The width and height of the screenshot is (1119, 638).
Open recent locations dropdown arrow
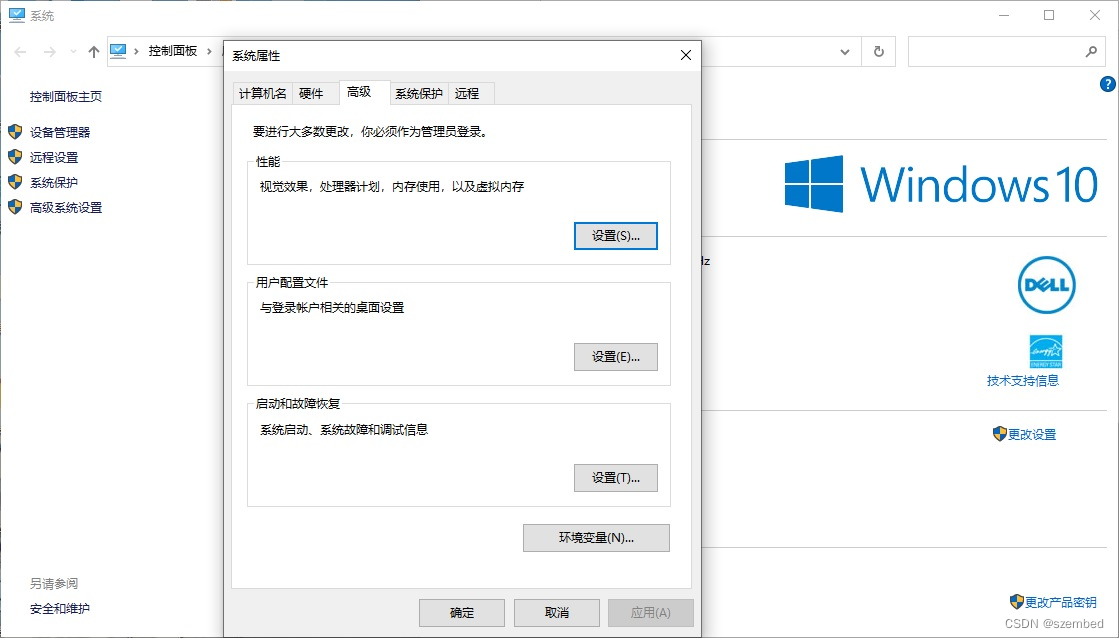tap(74, 51)
